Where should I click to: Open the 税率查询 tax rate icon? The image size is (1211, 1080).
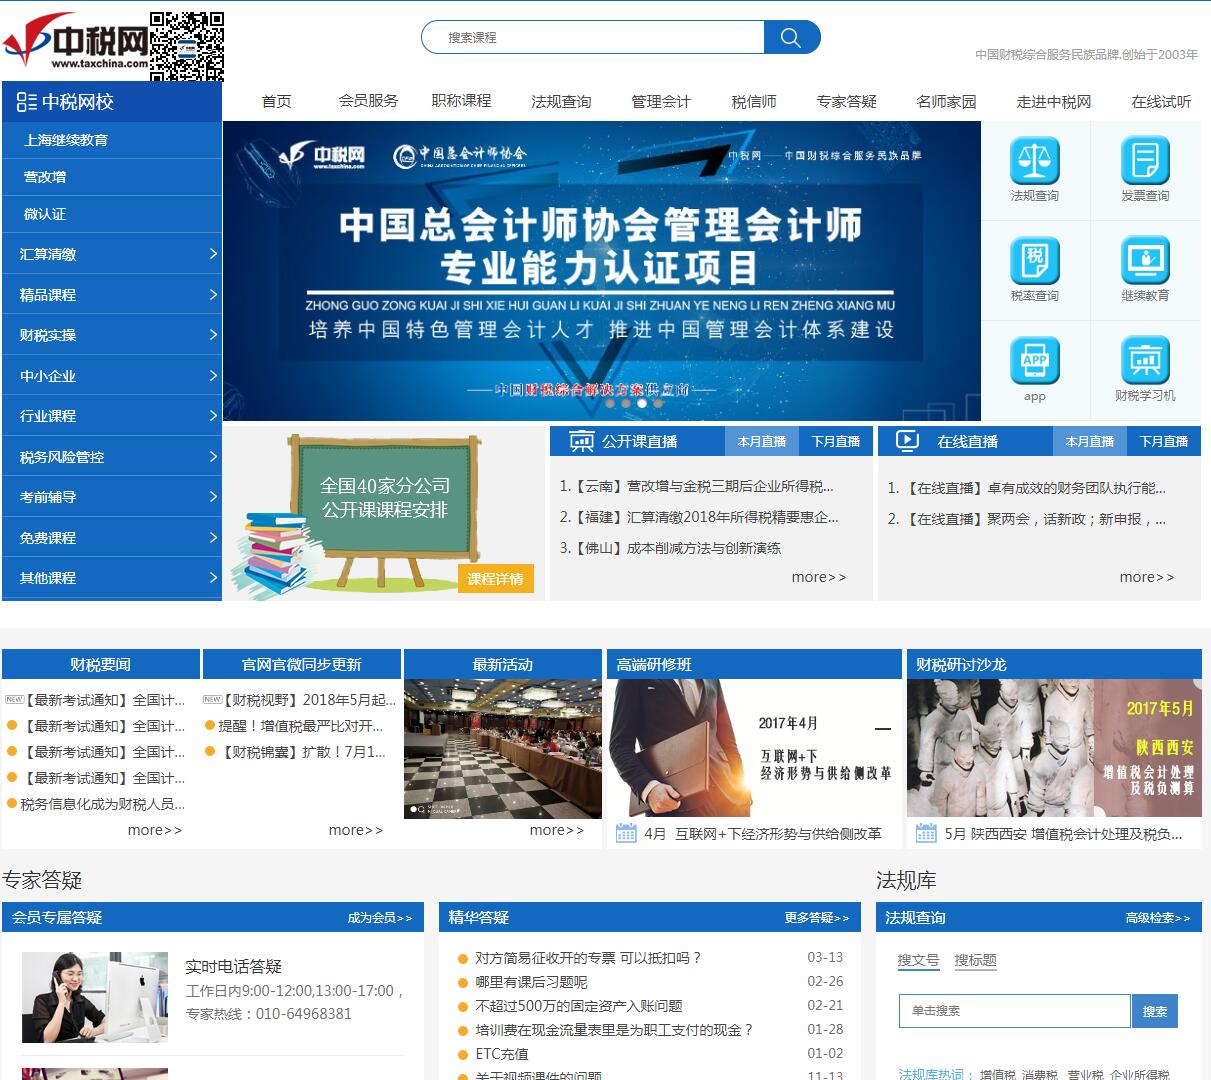coord(1034,260)
